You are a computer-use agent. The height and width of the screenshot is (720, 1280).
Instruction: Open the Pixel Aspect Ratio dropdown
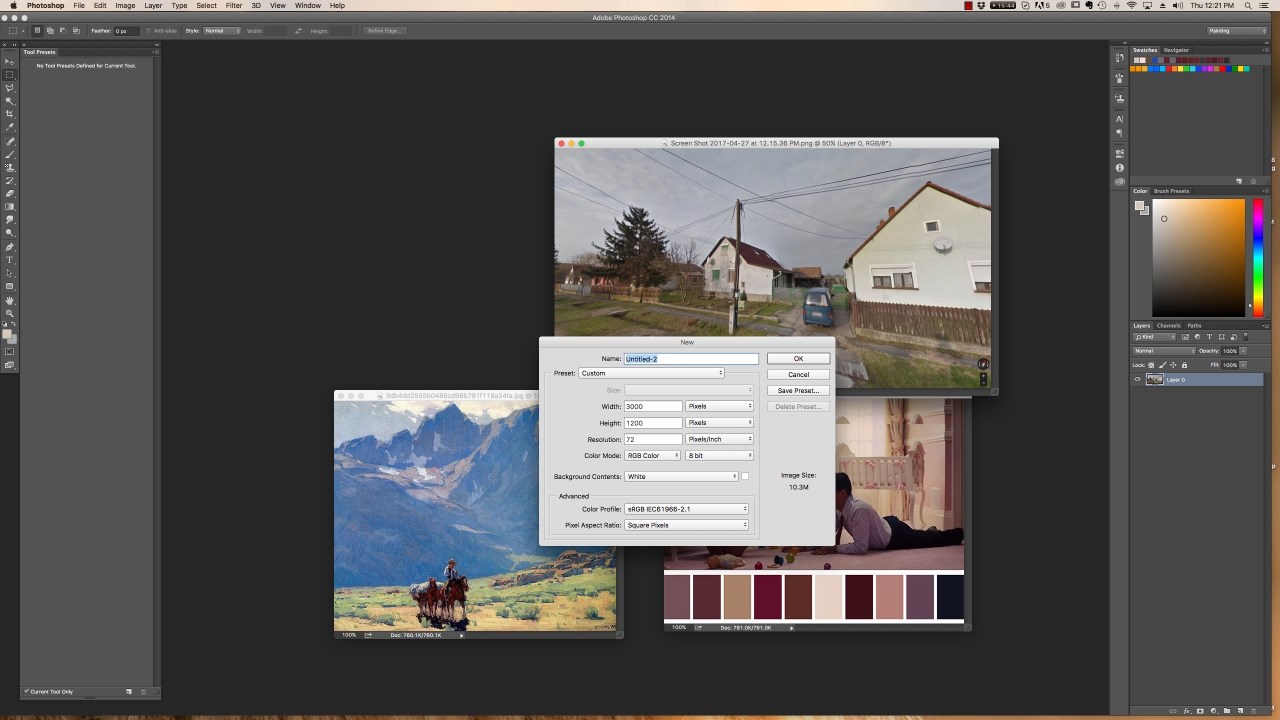pos(686,525)
